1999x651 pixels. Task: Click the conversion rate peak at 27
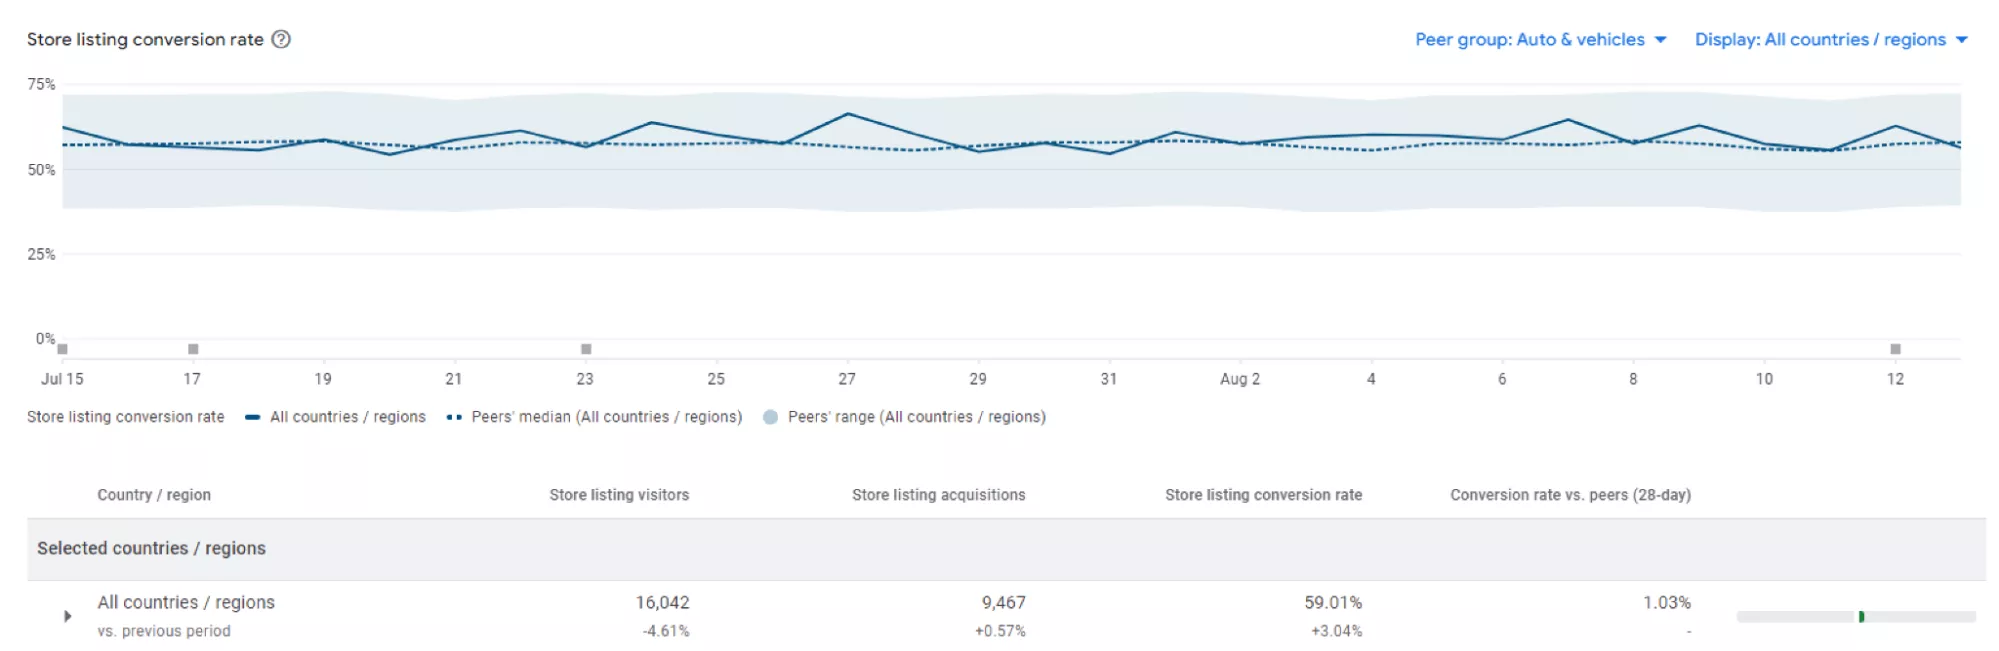(x=848, y=114)
